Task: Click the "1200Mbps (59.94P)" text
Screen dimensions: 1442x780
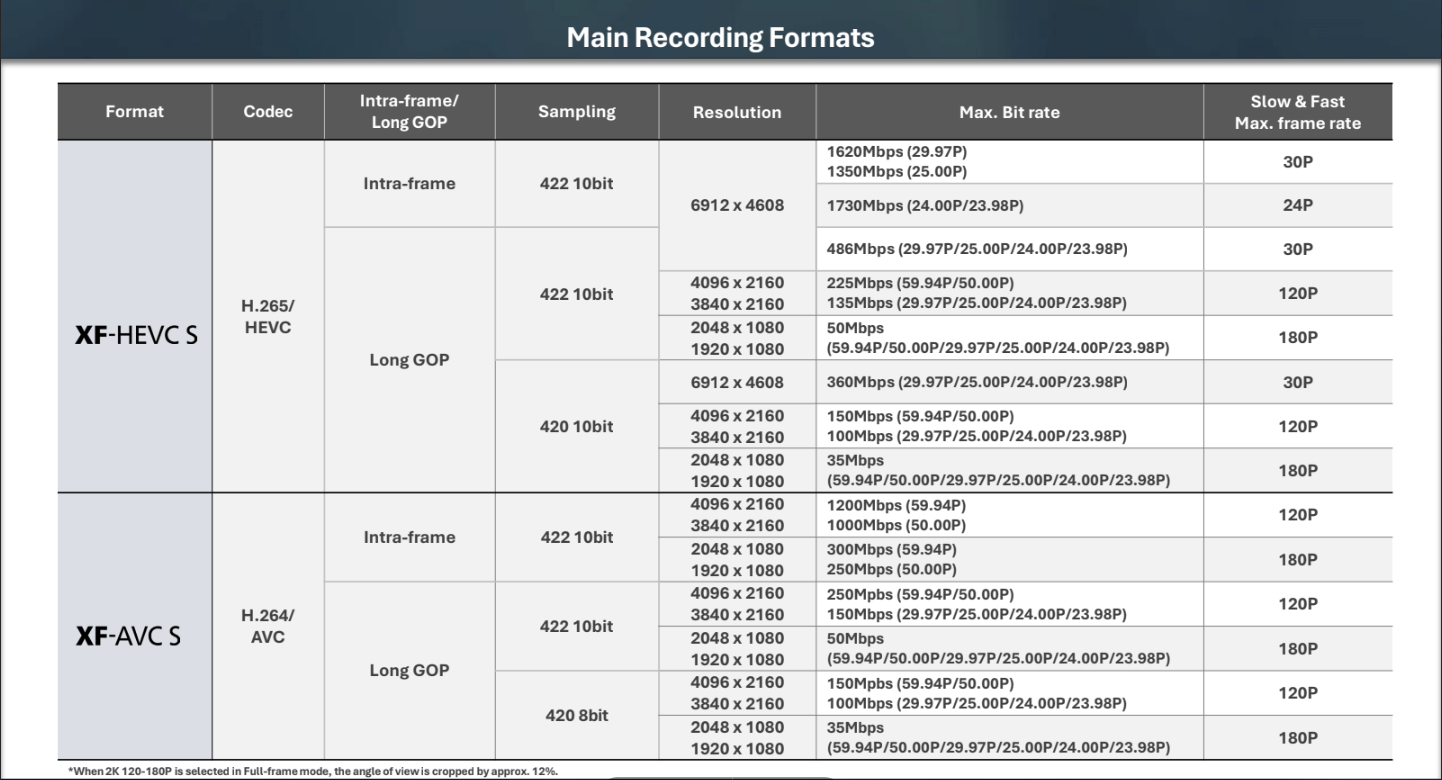Action: point(896,505)
